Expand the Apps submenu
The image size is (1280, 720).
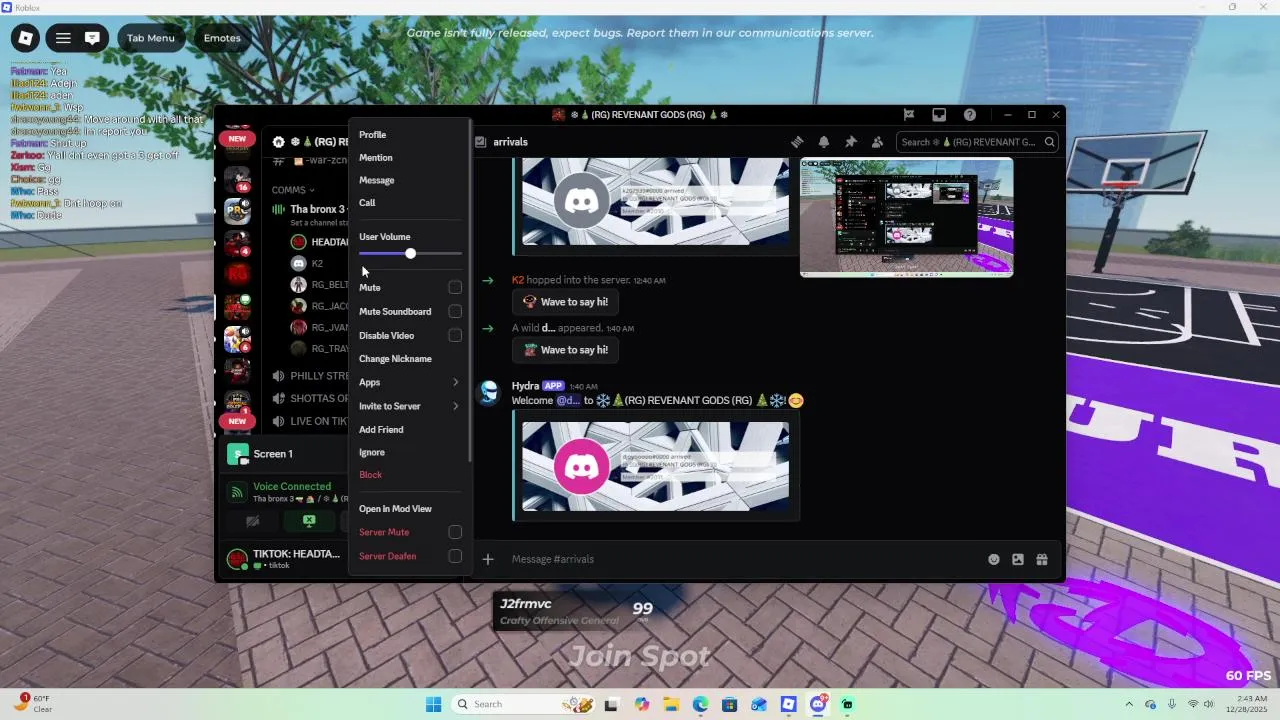coord(410,383)
